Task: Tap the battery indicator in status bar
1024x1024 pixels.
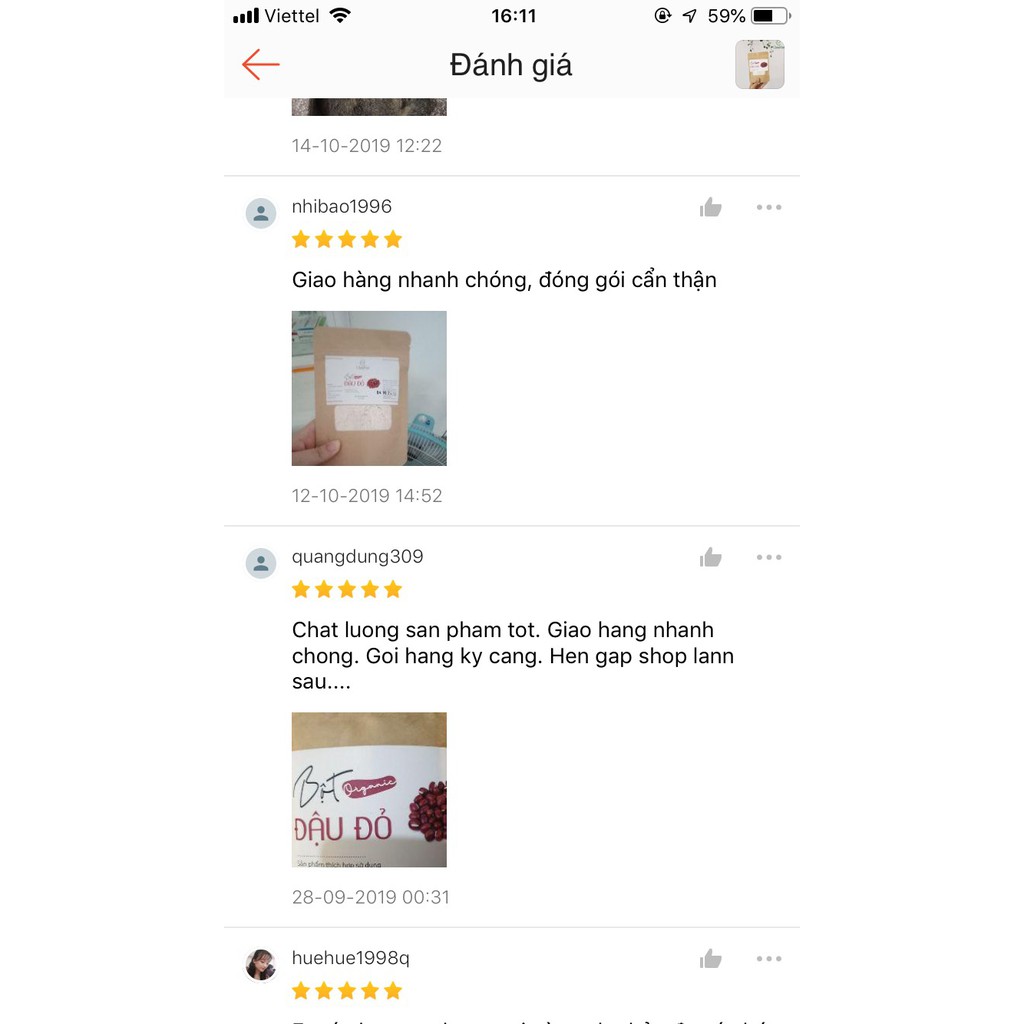Action: 771,16
